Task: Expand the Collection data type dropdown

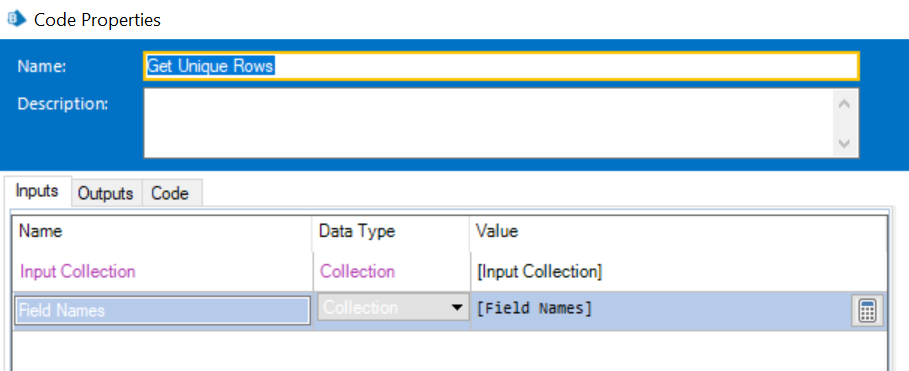Action: tap(458, 307)
